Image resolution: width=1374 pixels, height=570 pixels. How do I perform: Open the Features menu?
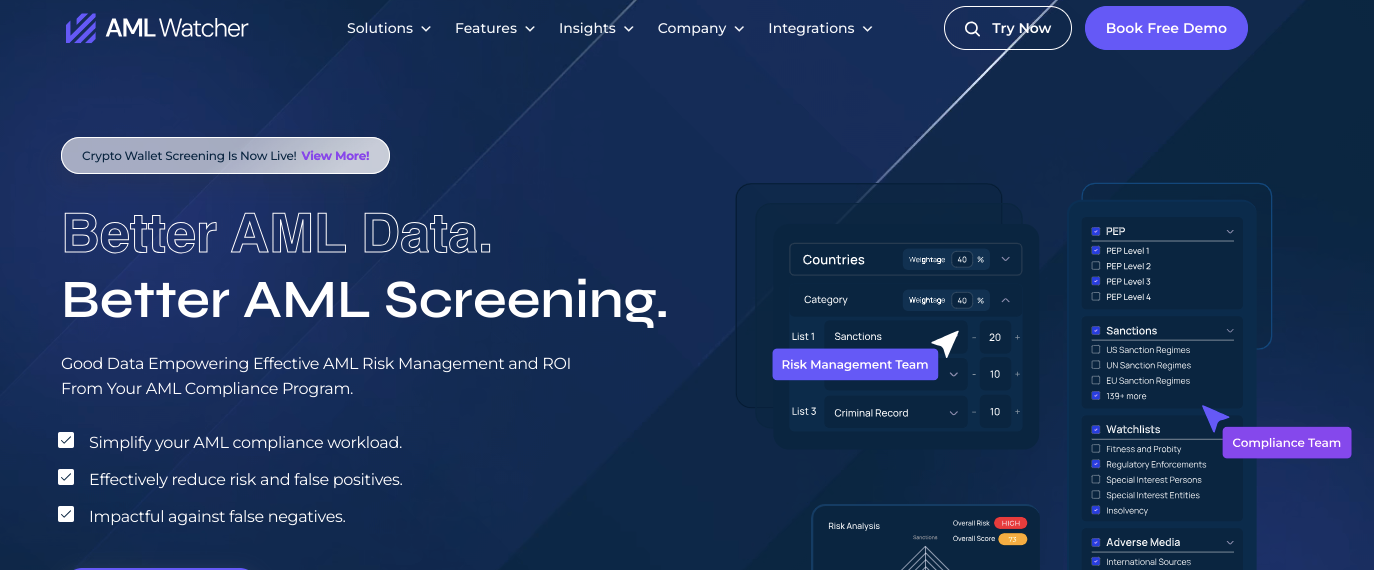coord(495,28)
